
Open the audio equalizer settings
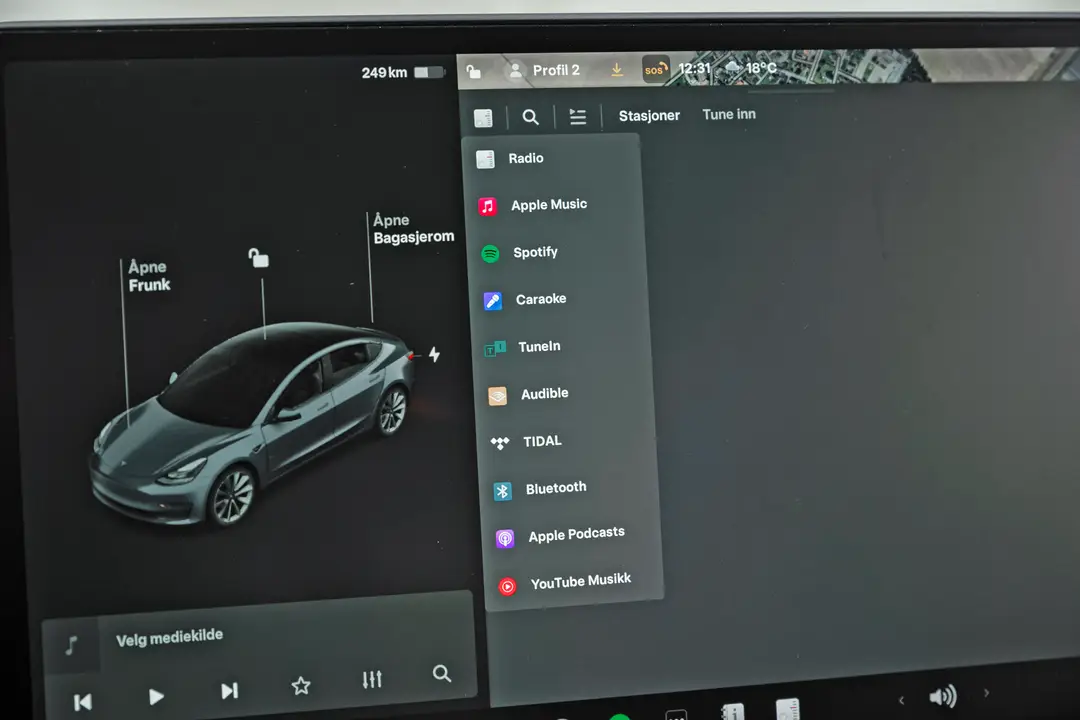pos(372,679)
